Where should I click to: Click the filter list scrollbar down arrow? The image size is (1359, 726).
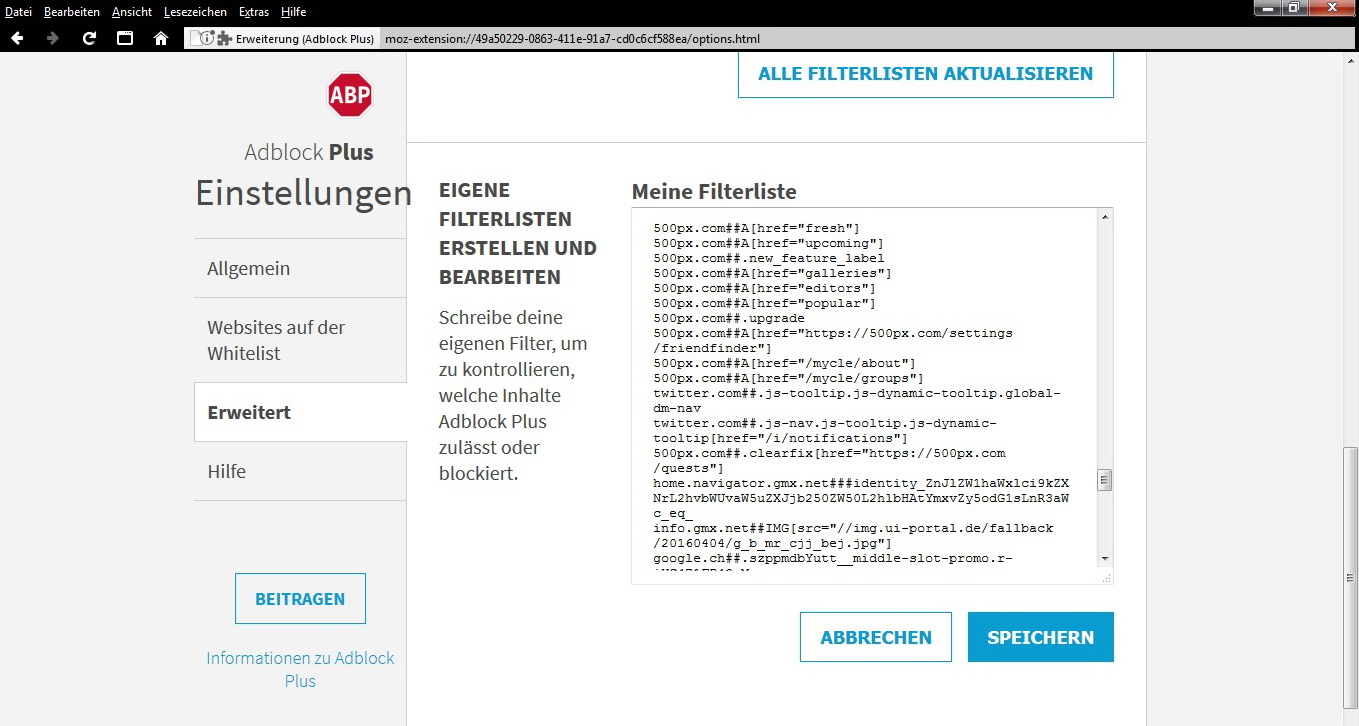[x=1105, y=558]
